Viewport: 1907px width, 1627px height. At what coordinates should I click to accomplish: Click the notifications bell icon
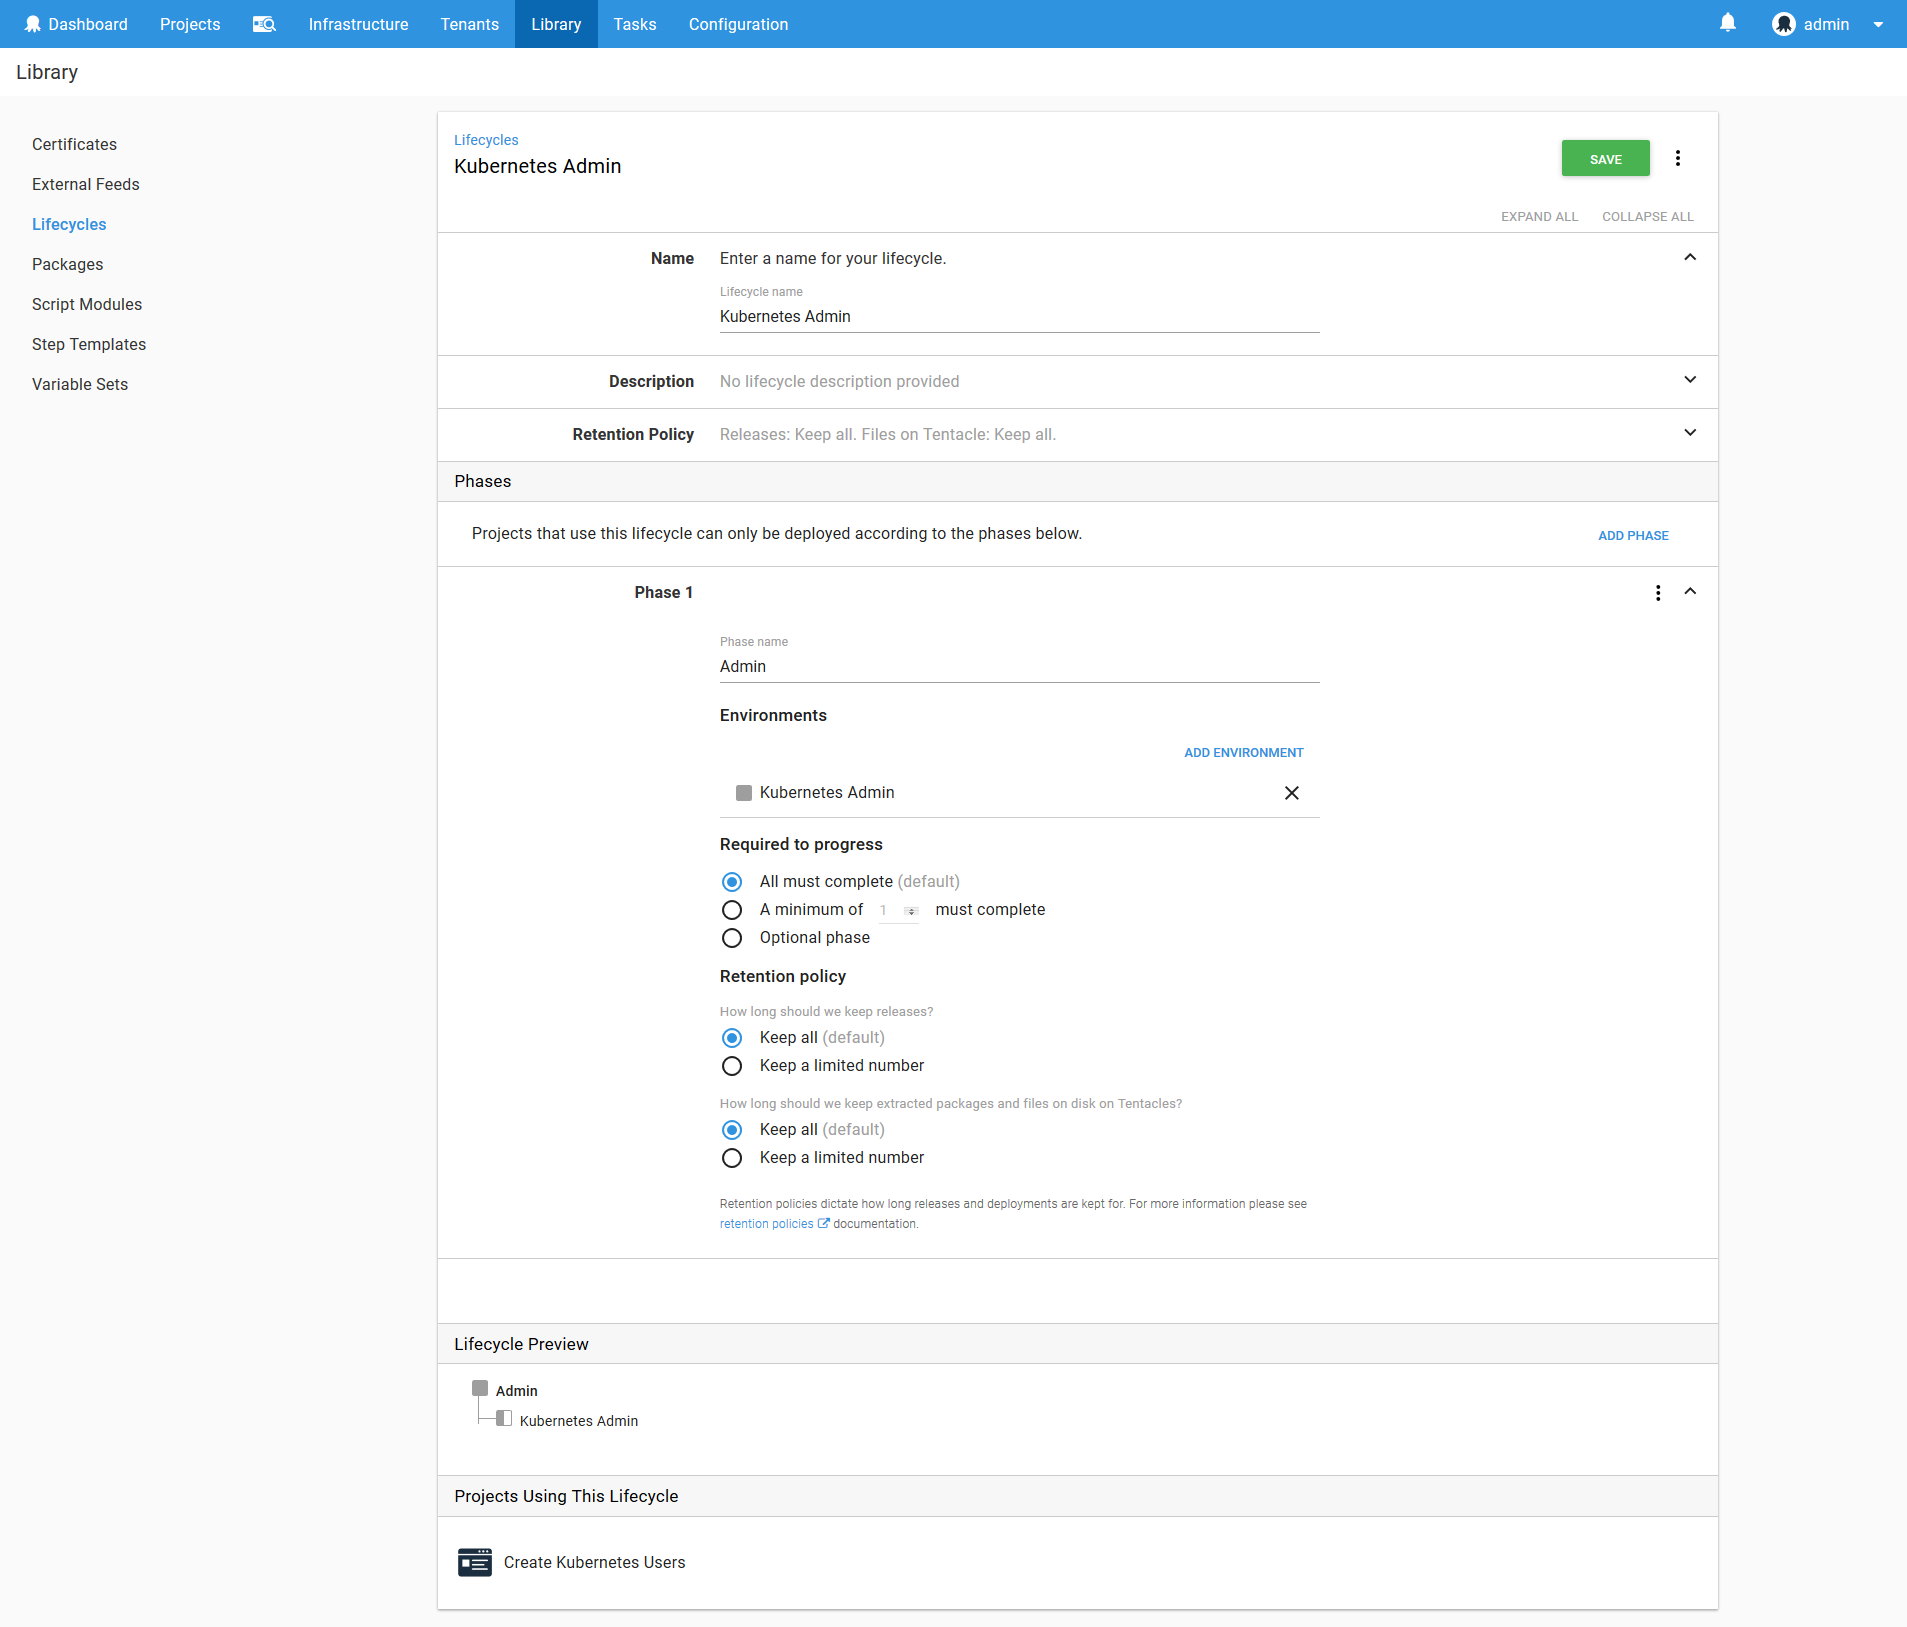tap(1727, 23)
